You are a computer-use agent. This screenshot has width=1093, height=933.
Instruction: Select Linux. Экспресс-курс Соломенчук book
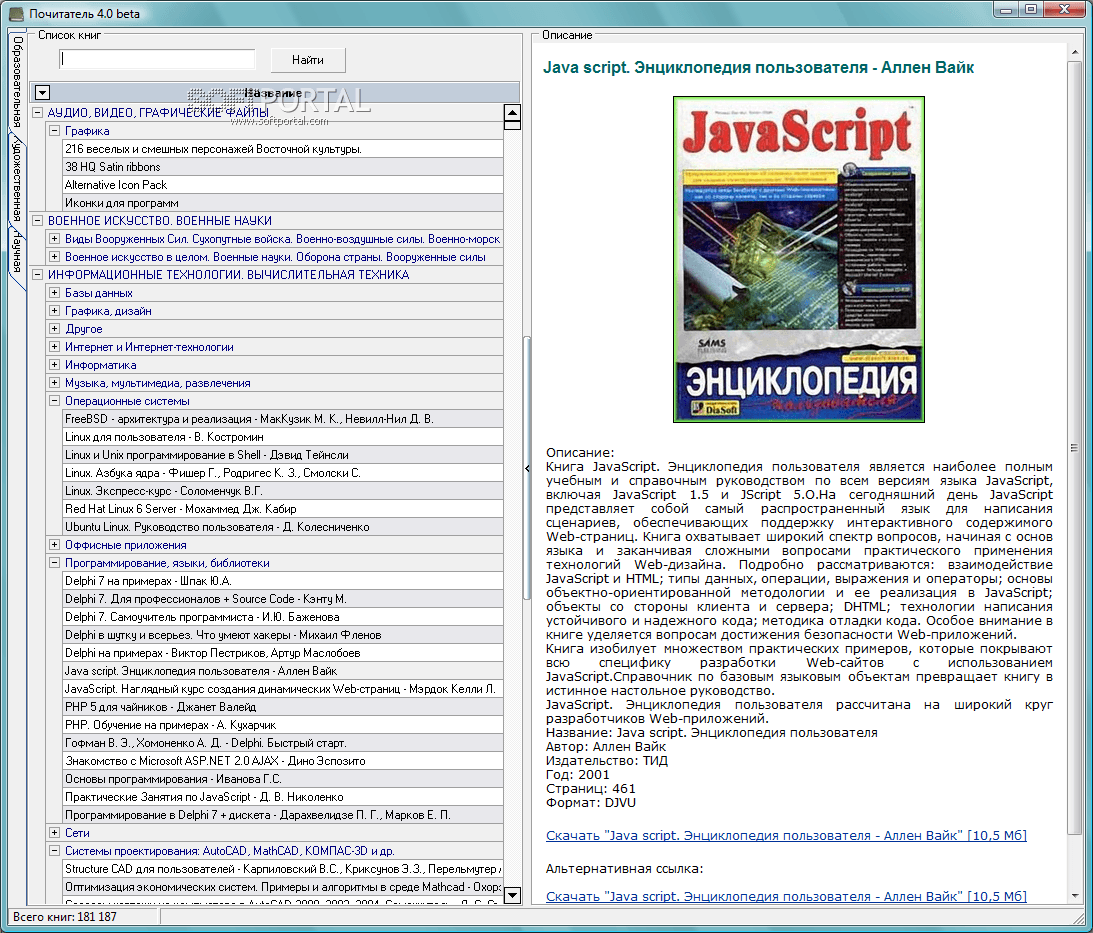point(283,491)
